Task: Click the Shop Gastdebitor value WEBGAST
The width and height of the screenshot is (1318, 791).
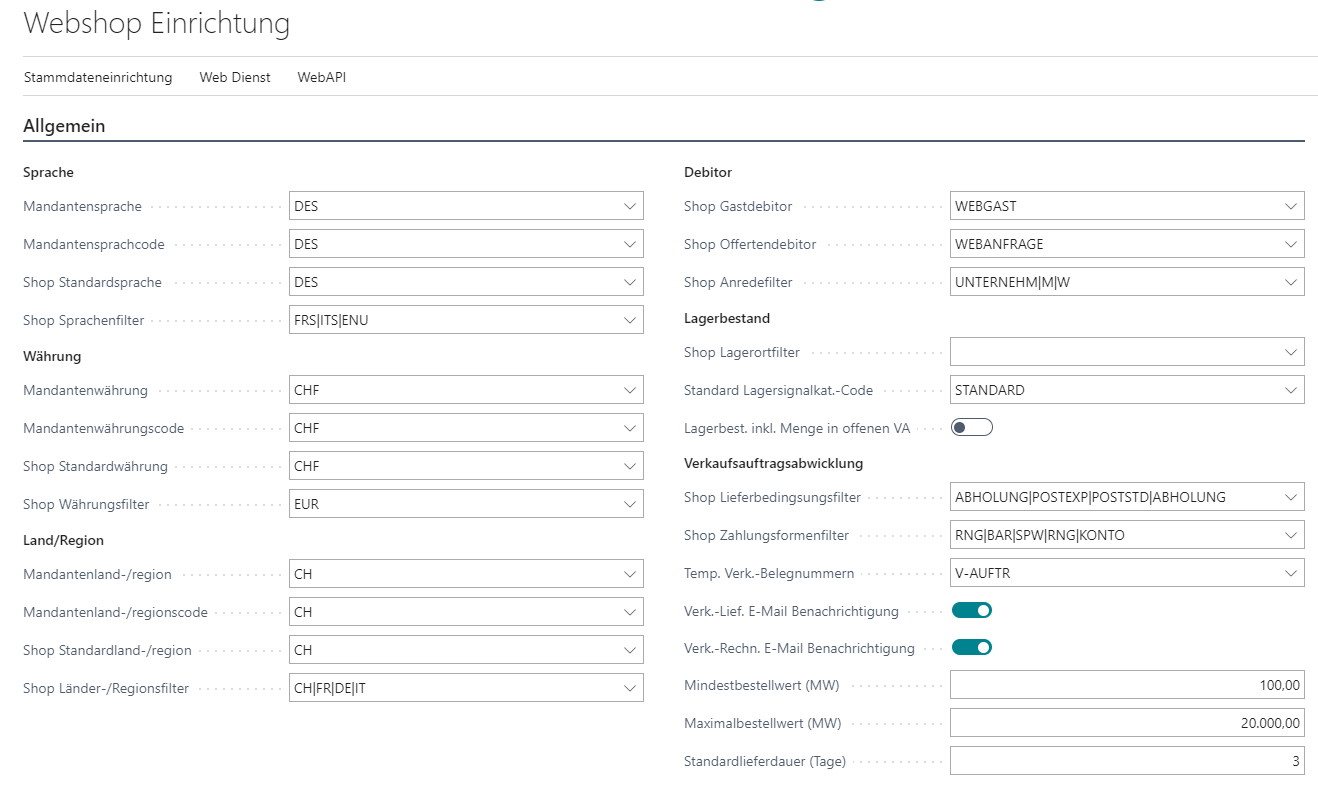Action: 986,206
